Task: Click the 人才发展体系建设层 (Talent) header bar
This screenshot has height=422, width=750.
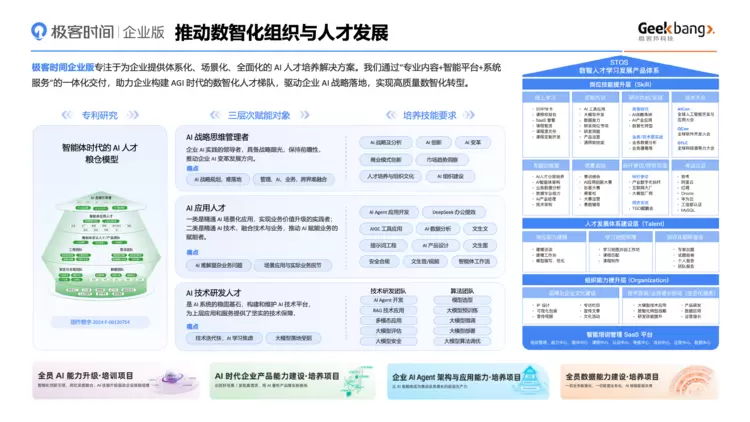Action: 619,224
